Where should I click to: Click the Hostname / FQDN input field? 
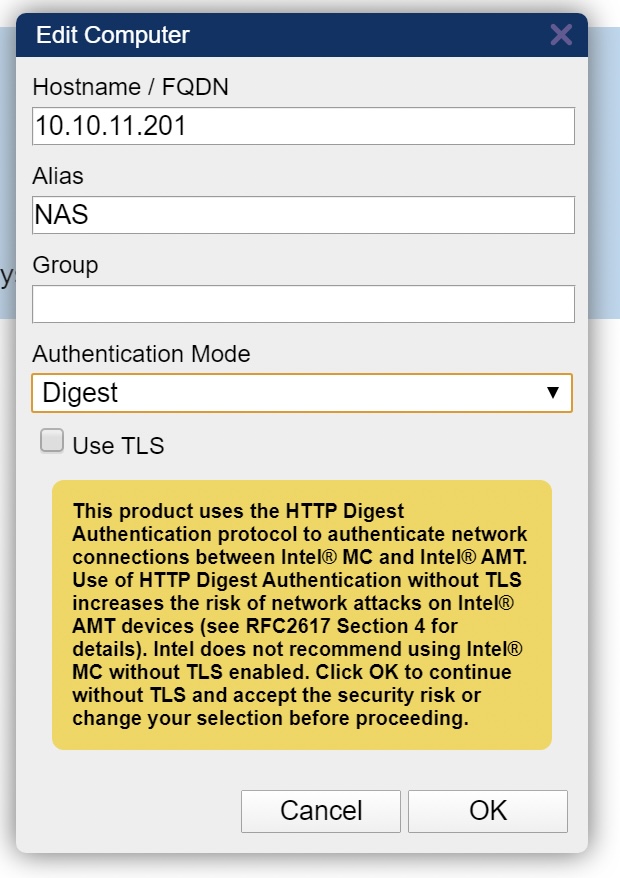(x=304, y=126)
